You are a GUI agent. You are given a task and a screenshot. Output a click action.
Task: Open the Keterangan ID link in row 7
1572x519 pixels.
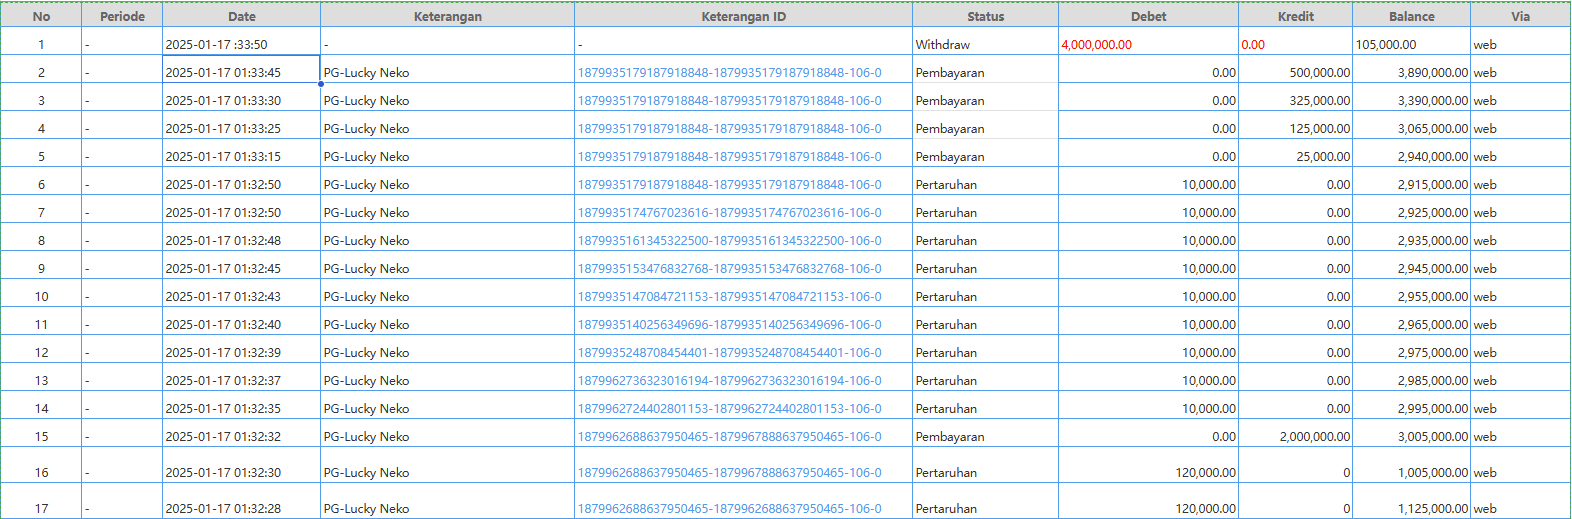pyautogui.click(x=729, y=213)
